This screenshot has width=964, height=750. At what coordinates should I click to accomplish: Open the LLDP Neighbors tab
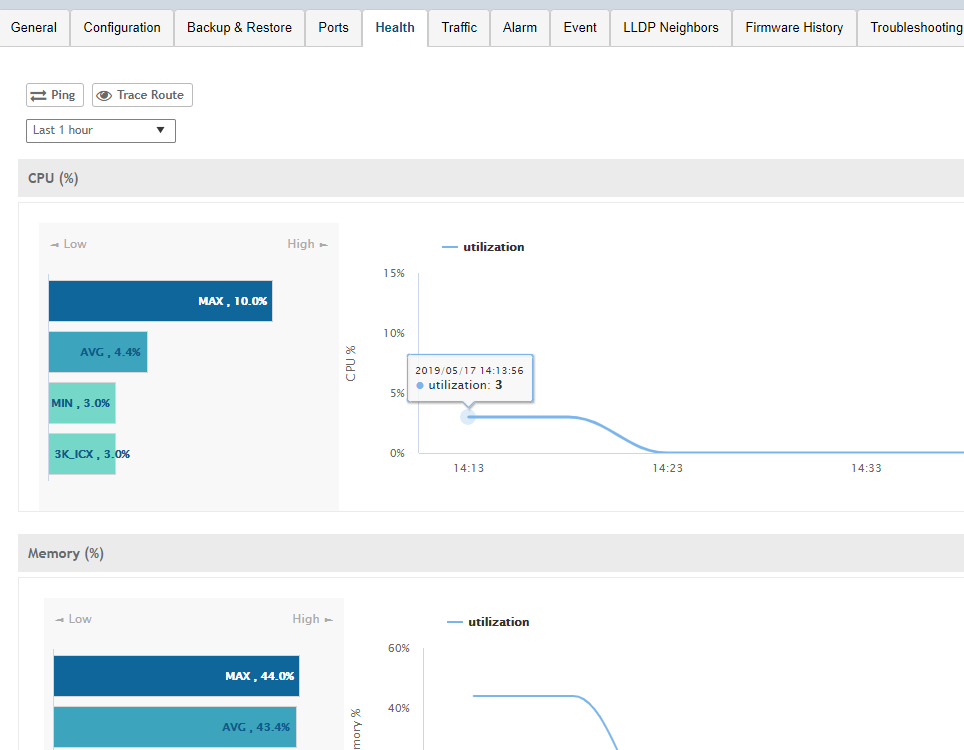pyautogui.click(x=670, y=27)
